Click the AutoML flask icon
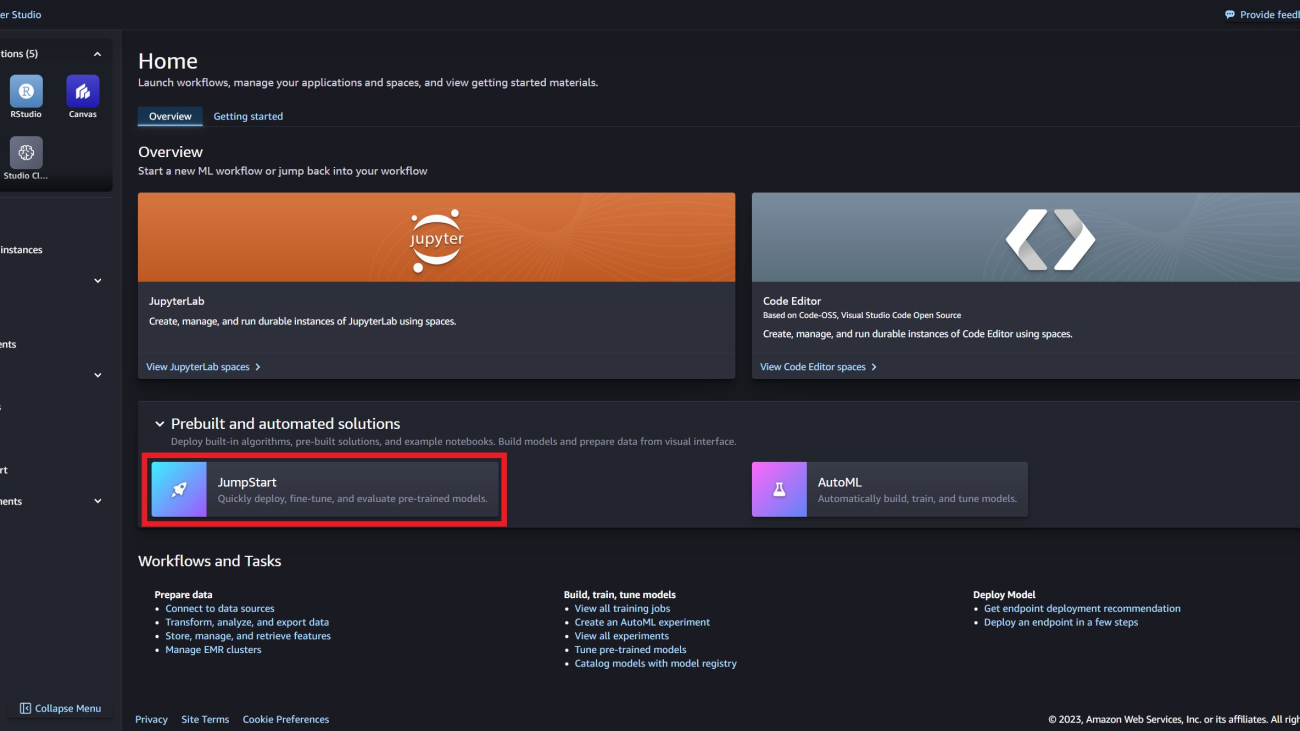 coord(779,489)
